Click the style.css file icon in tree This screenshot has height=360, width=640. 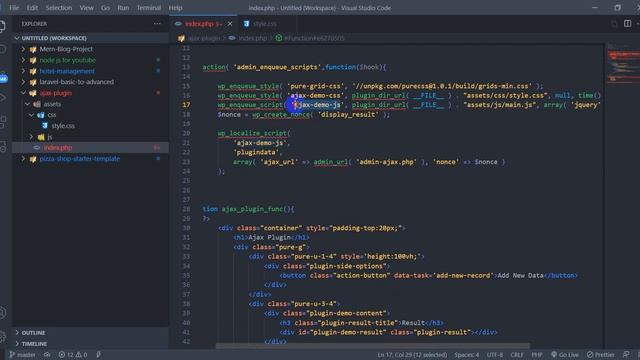[44, 126]
